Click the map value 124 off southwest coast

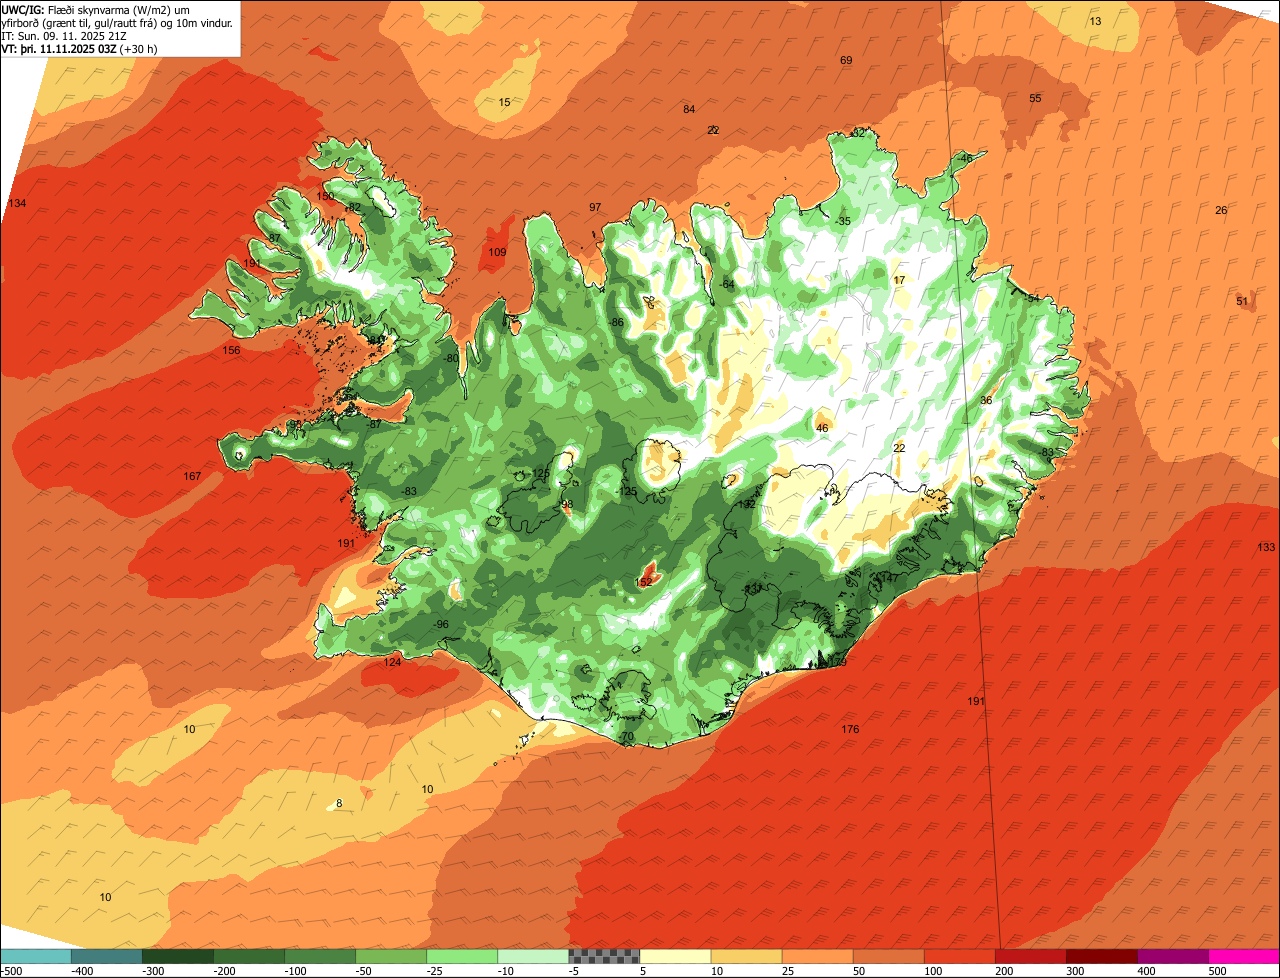(x=392, y=662)
